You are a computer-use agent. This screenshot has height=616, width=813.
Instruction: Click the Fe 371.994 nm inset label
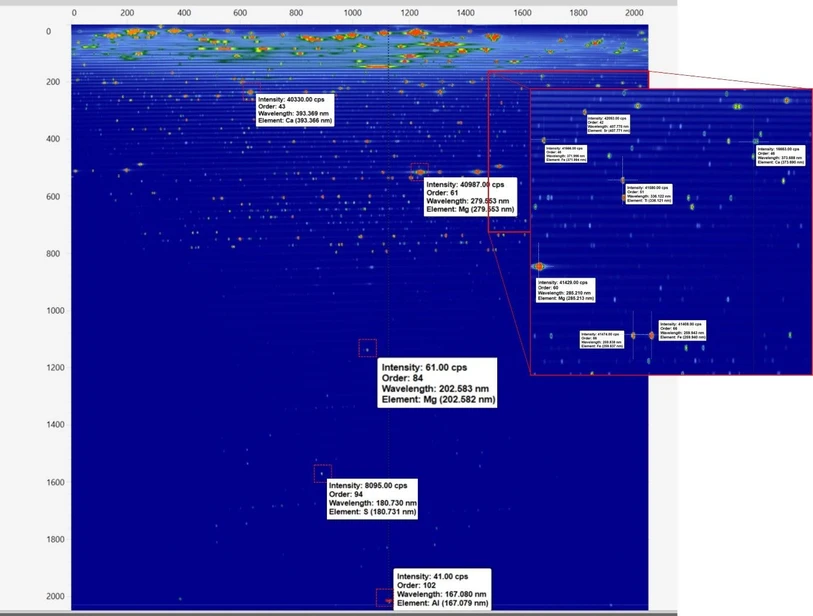tap(564, 153)
